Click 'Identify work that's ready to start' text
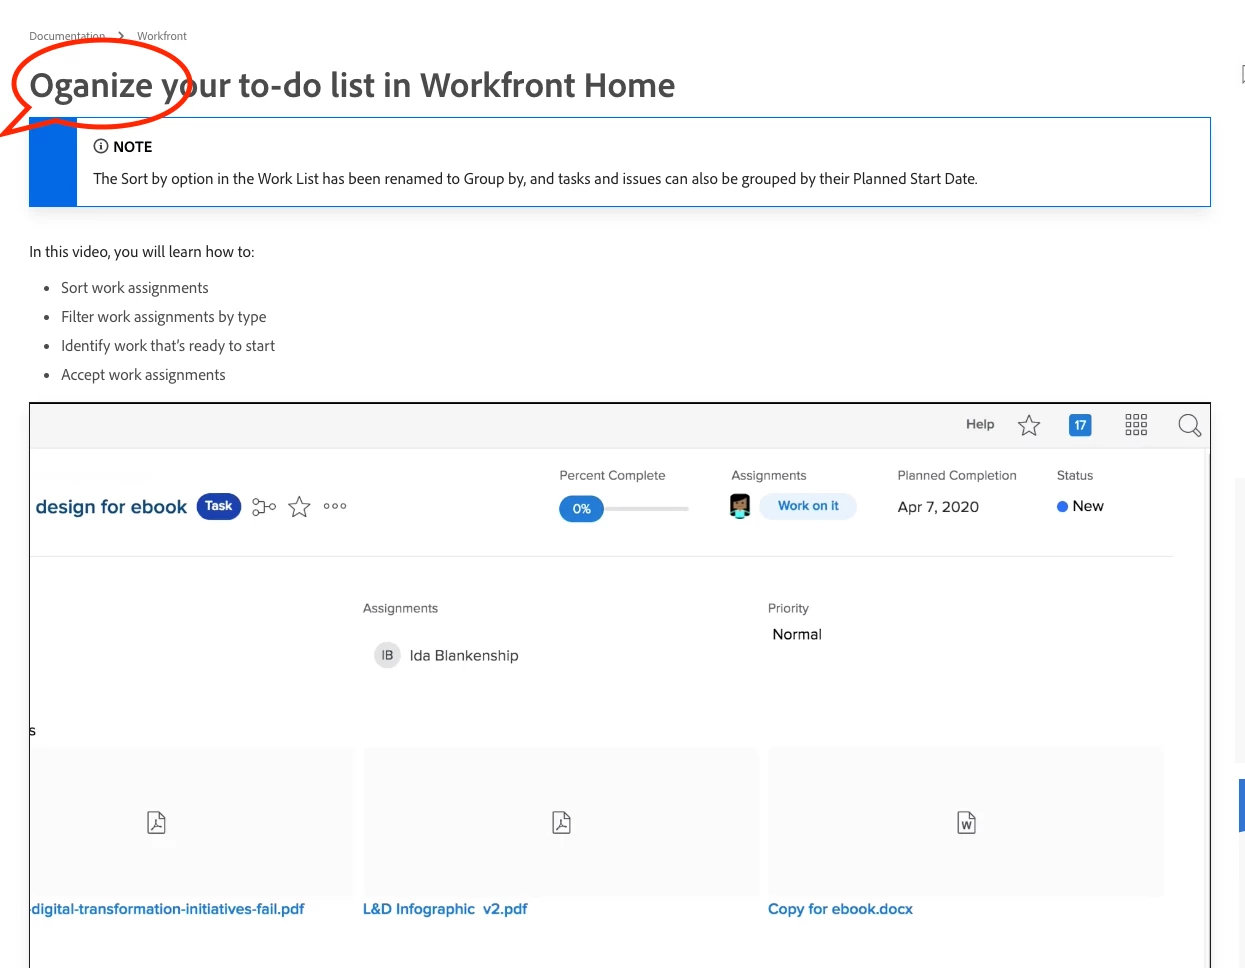The image size is (1245, 968). coord(168,346)
